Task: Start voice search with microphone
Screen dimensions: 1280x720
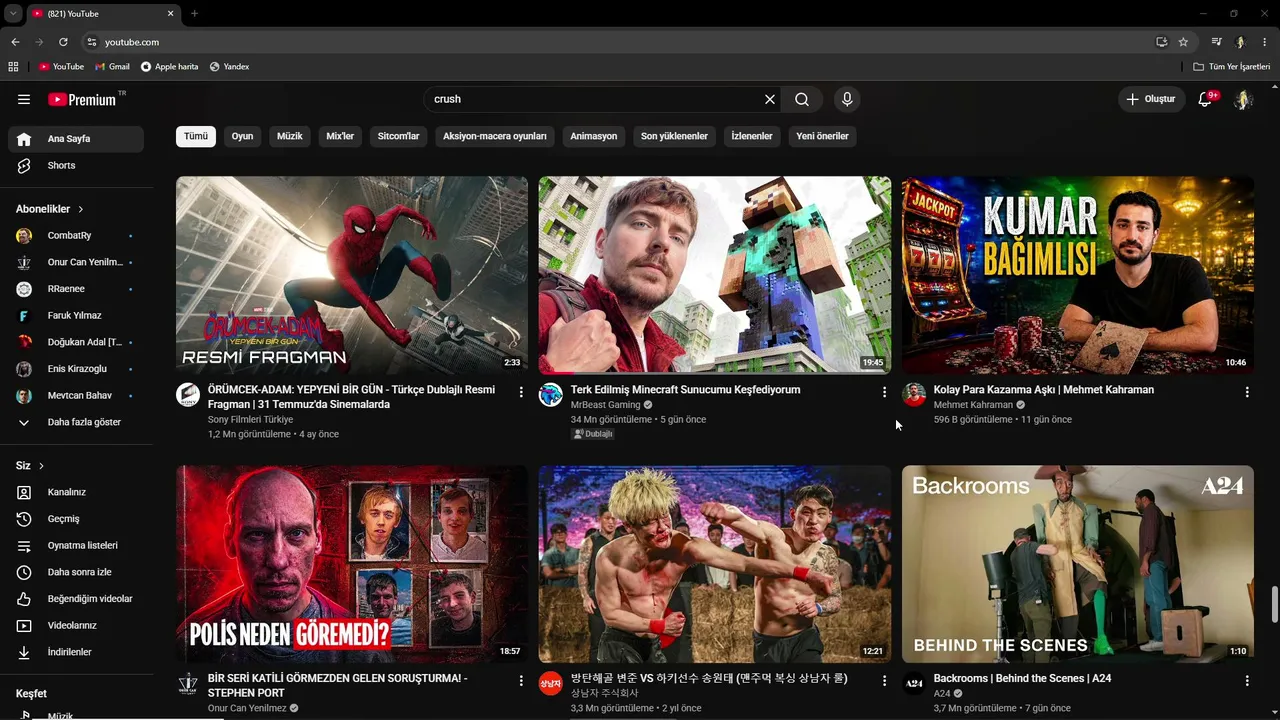Action: (847, 99)
